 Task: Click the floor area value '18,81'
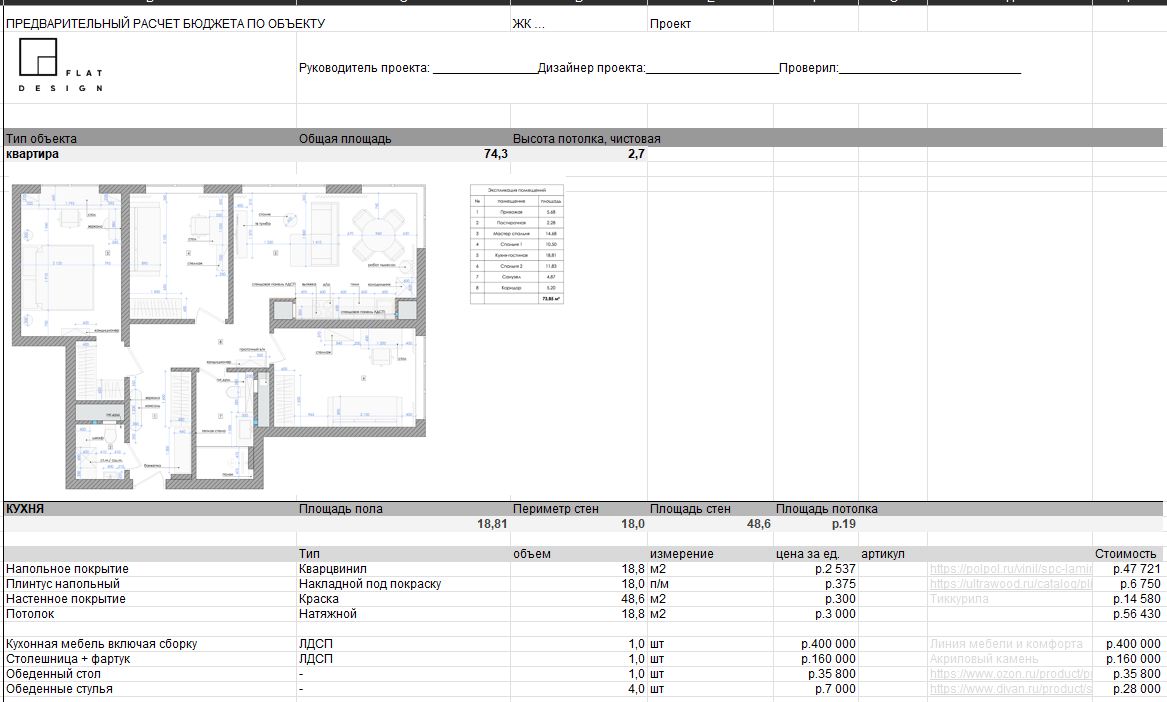coord(492,524)
